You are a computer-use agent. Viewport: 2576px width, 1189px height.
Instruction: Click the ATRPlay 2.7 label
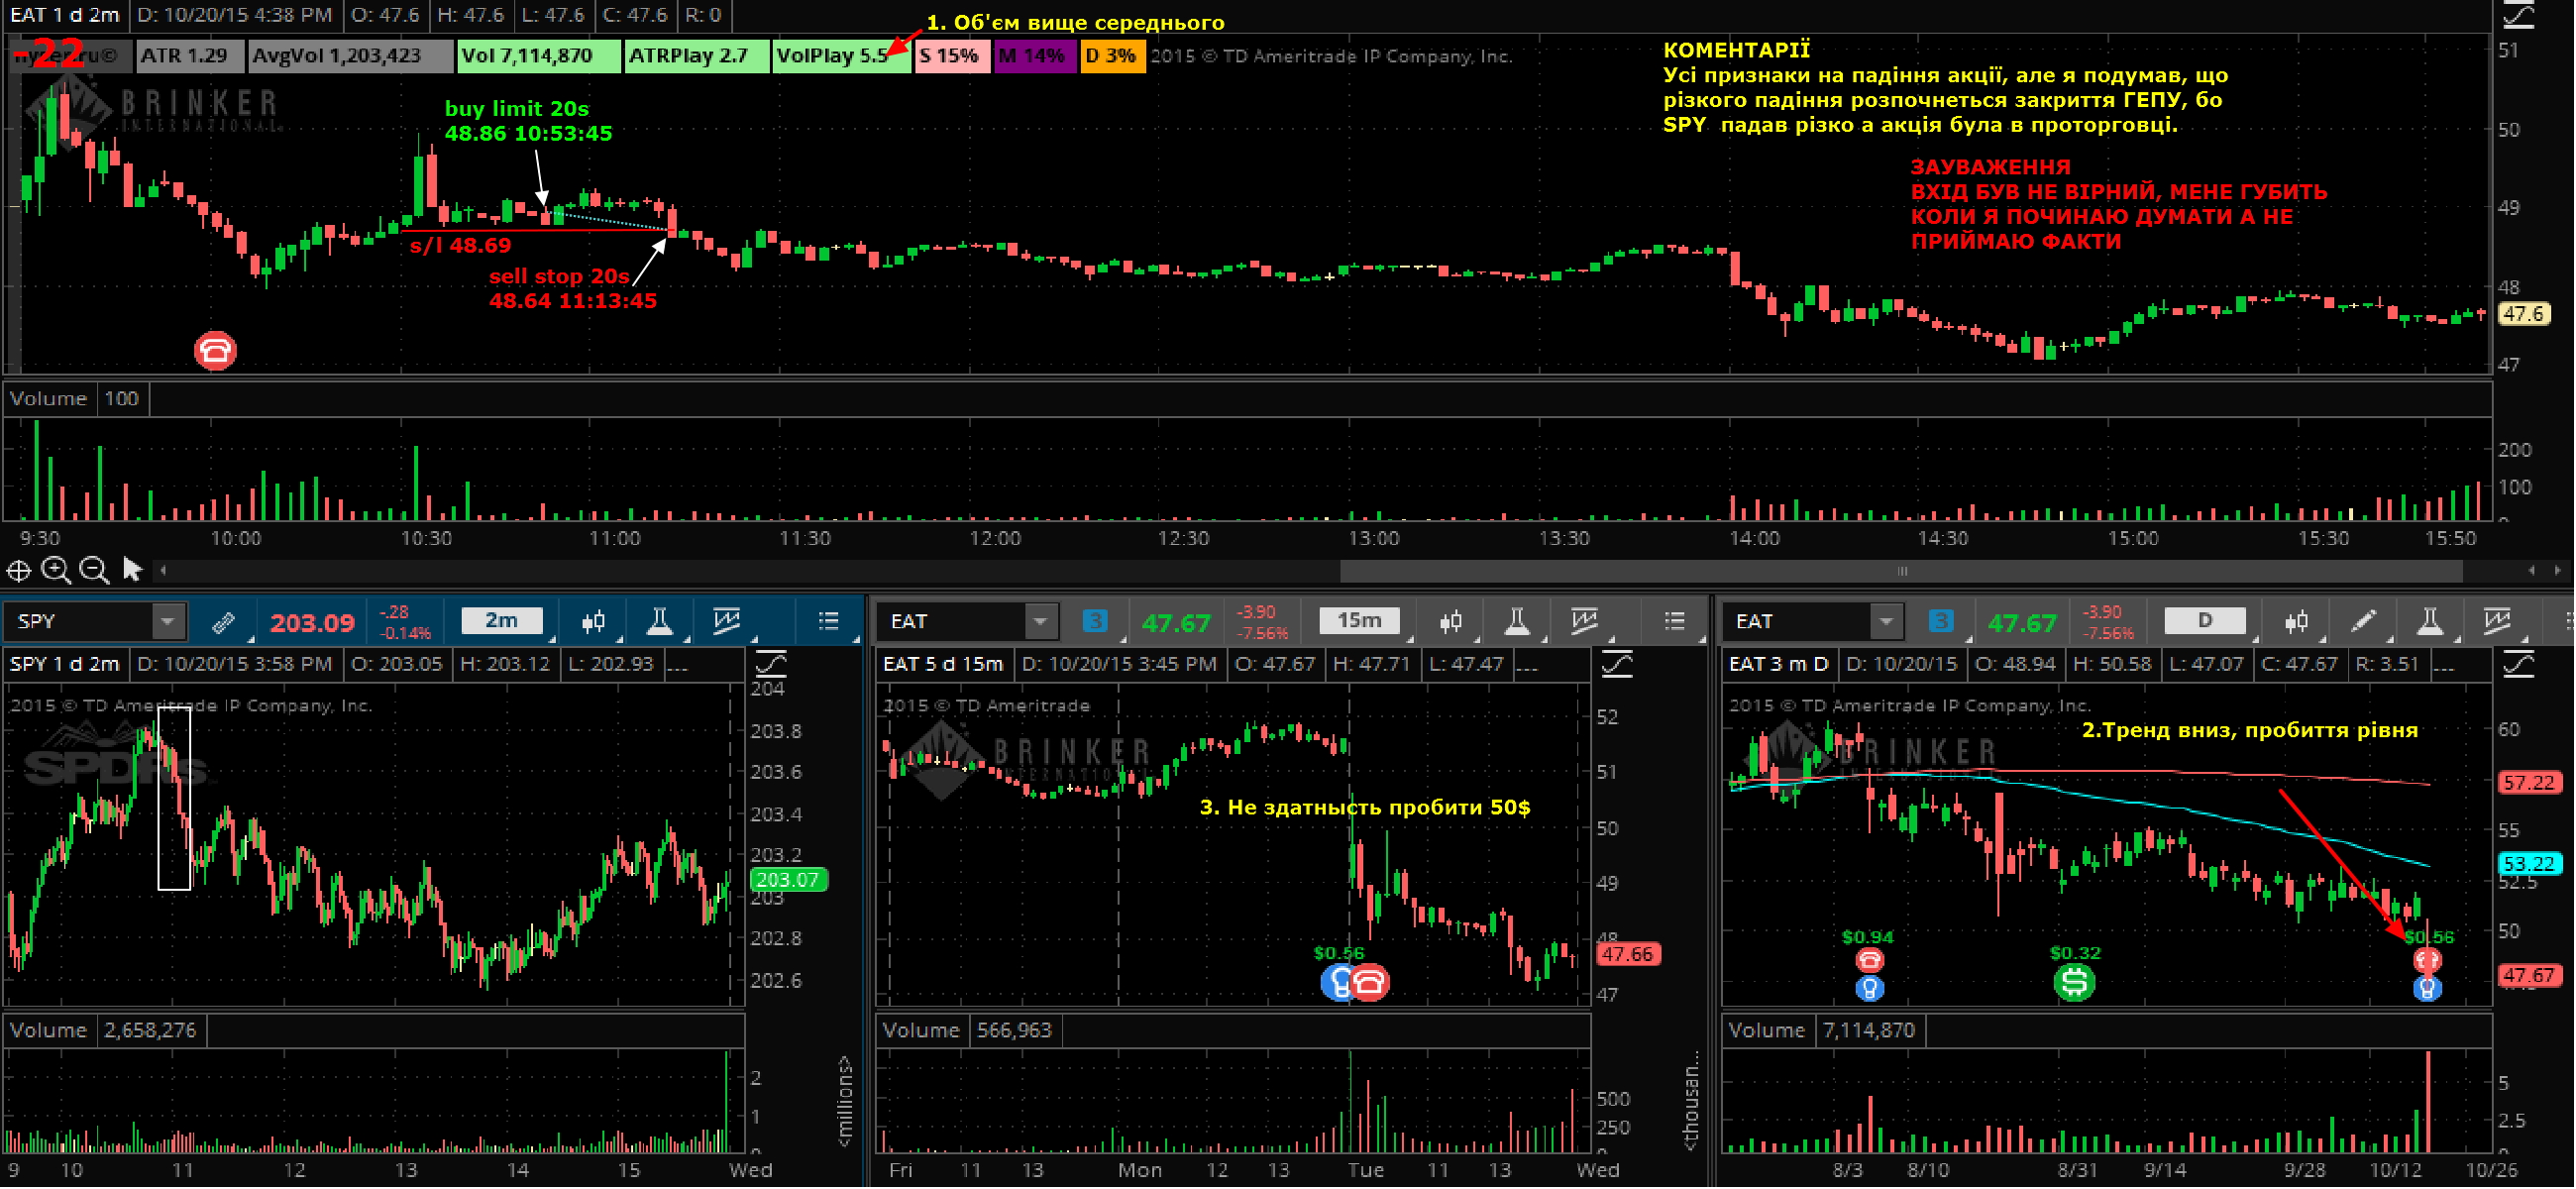pos(696,56)
